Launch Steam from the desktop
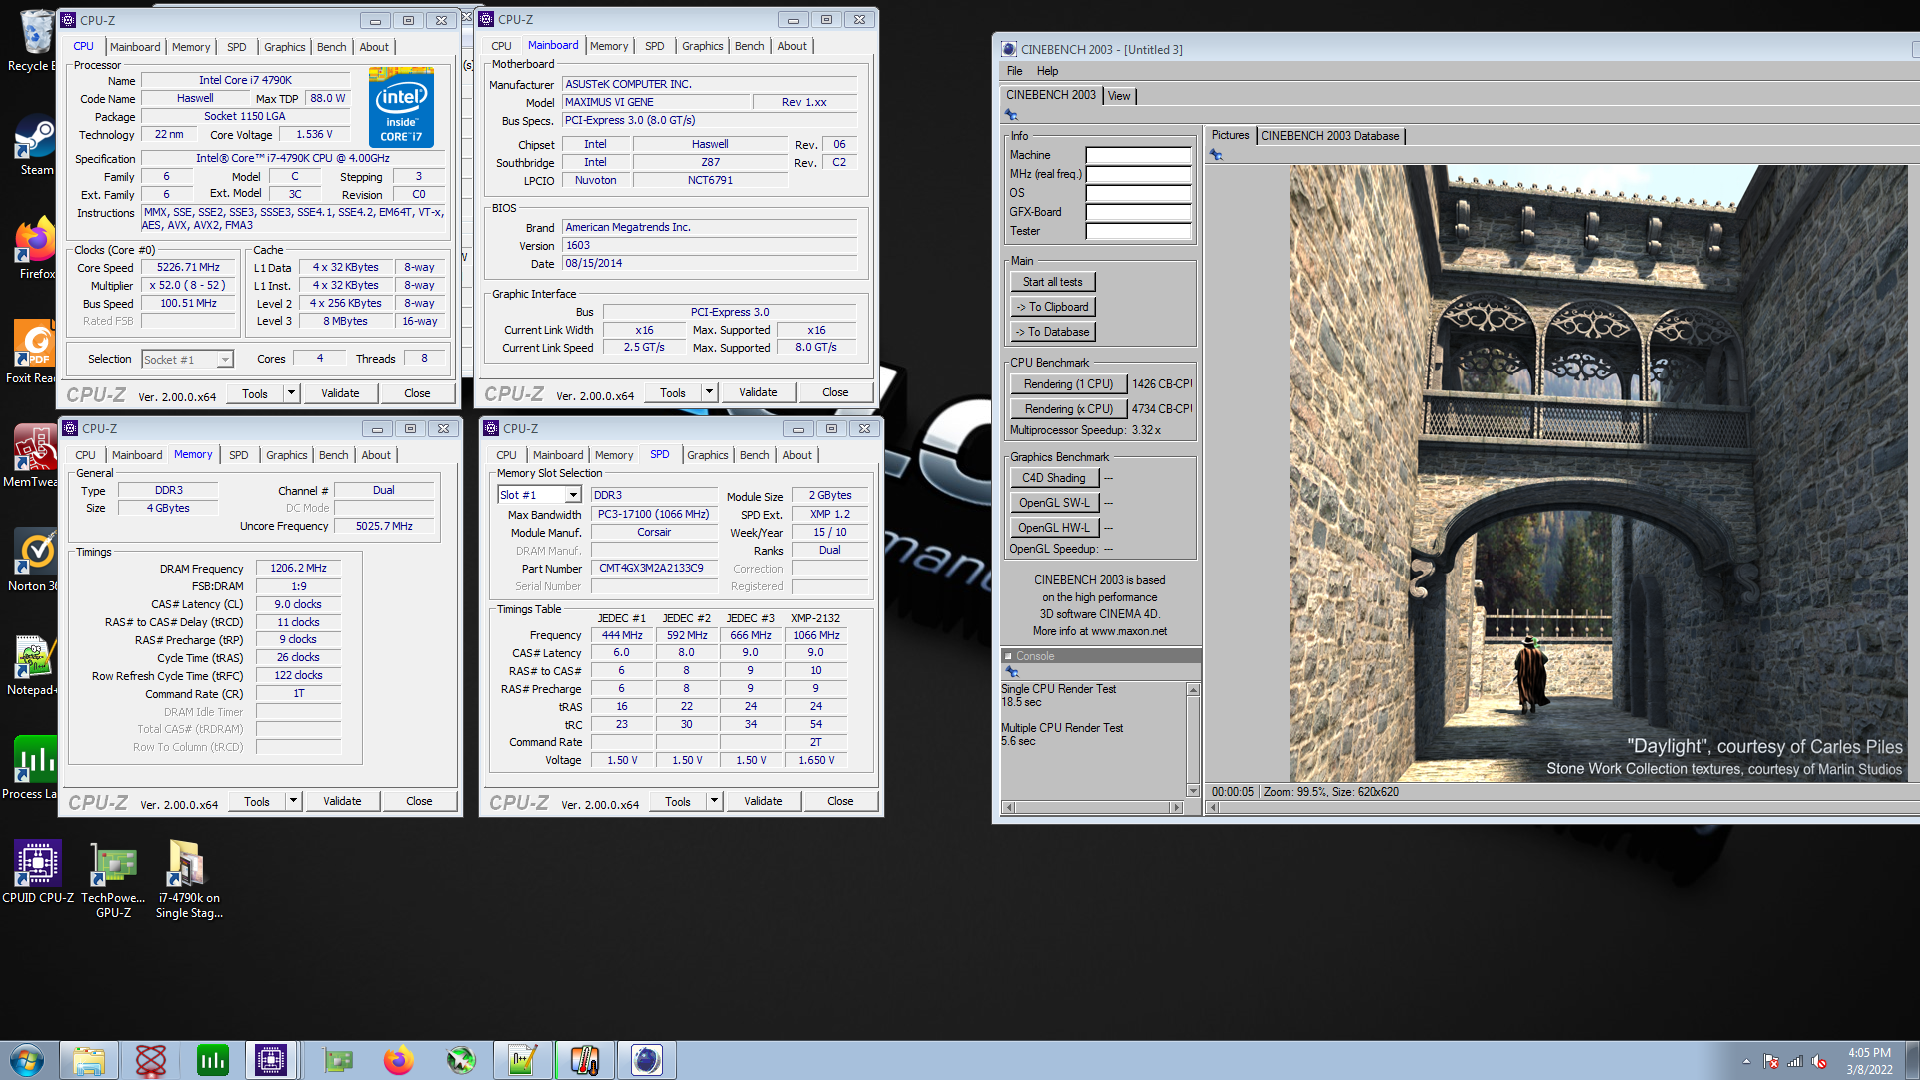 (36, 146)
